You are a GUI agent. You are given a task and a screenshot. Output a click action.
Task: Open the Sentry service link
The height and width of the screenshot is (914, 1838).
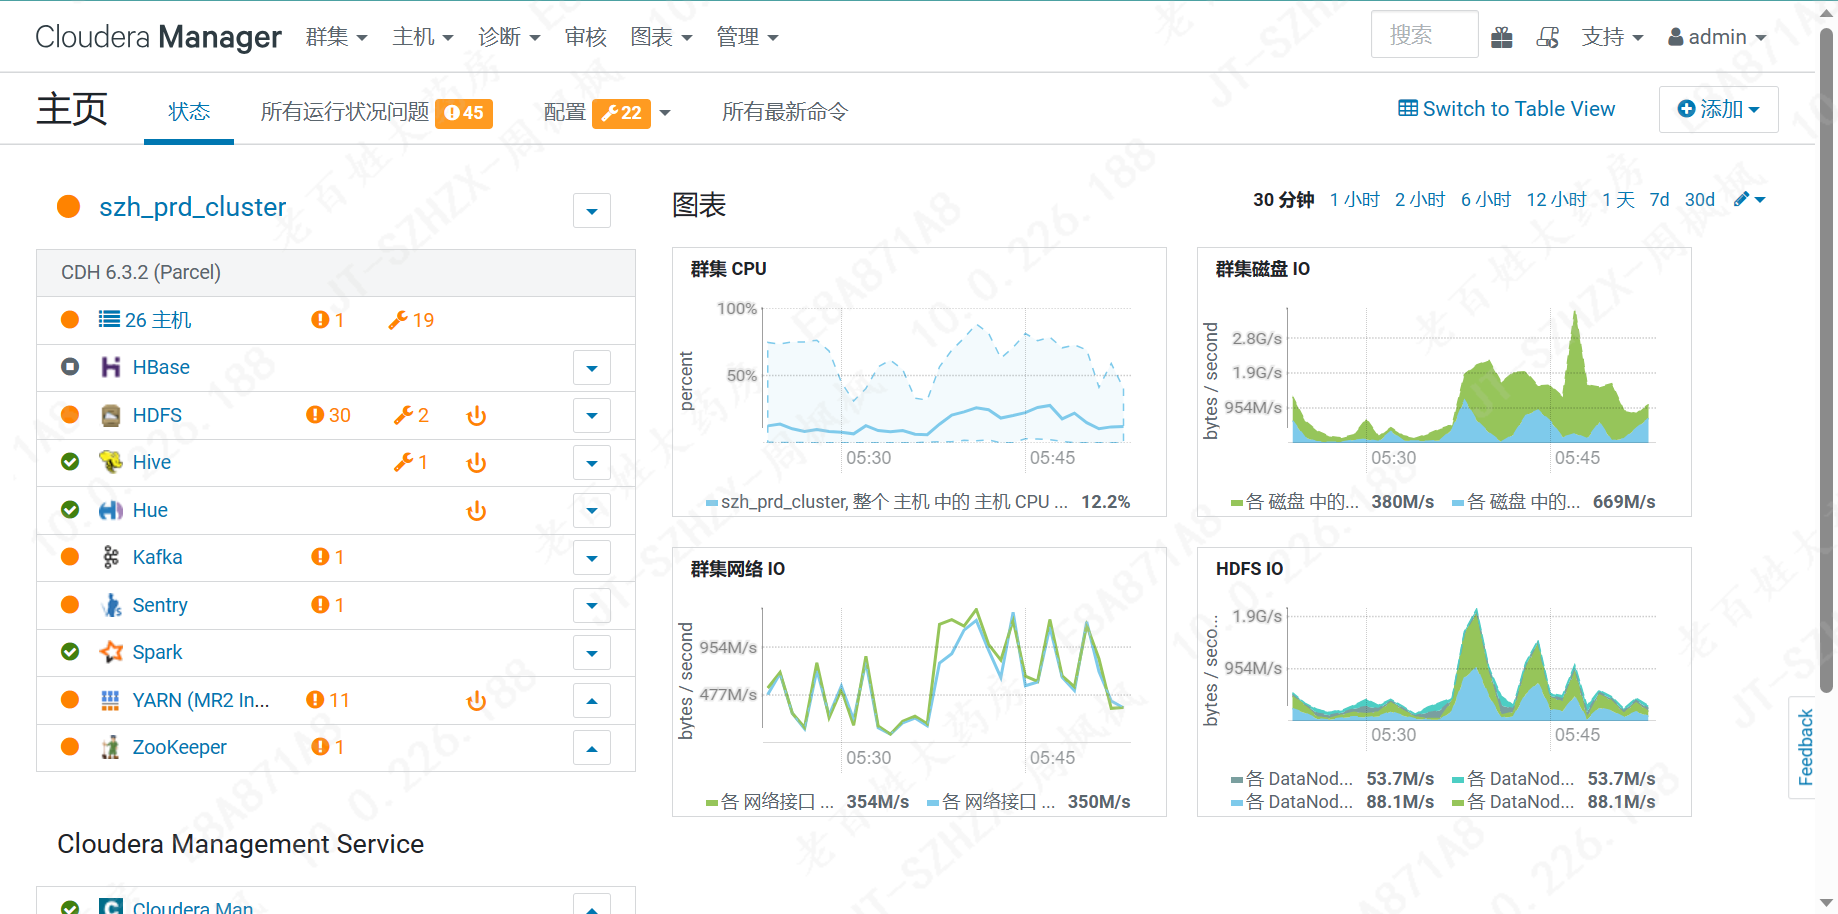point(160,605)
